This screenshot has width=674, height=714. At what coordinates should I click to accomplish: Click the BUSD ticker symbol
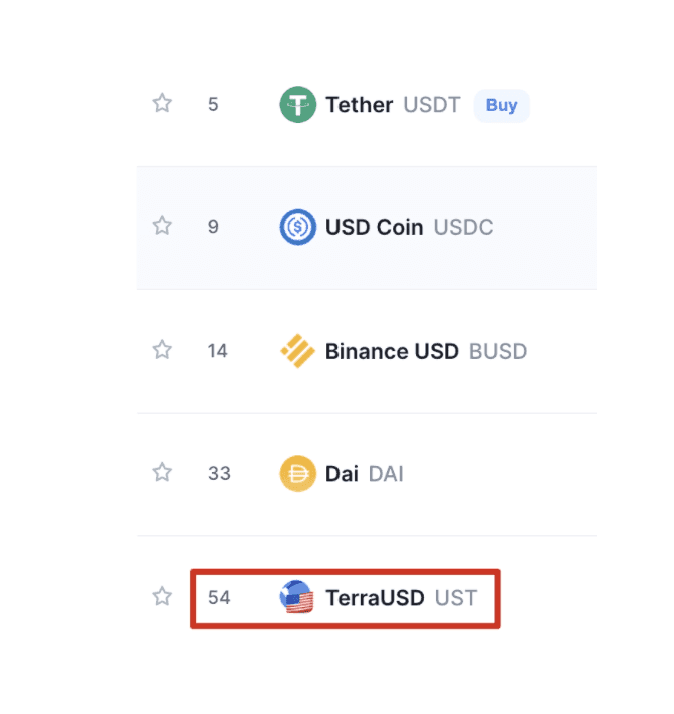[497, 351]
